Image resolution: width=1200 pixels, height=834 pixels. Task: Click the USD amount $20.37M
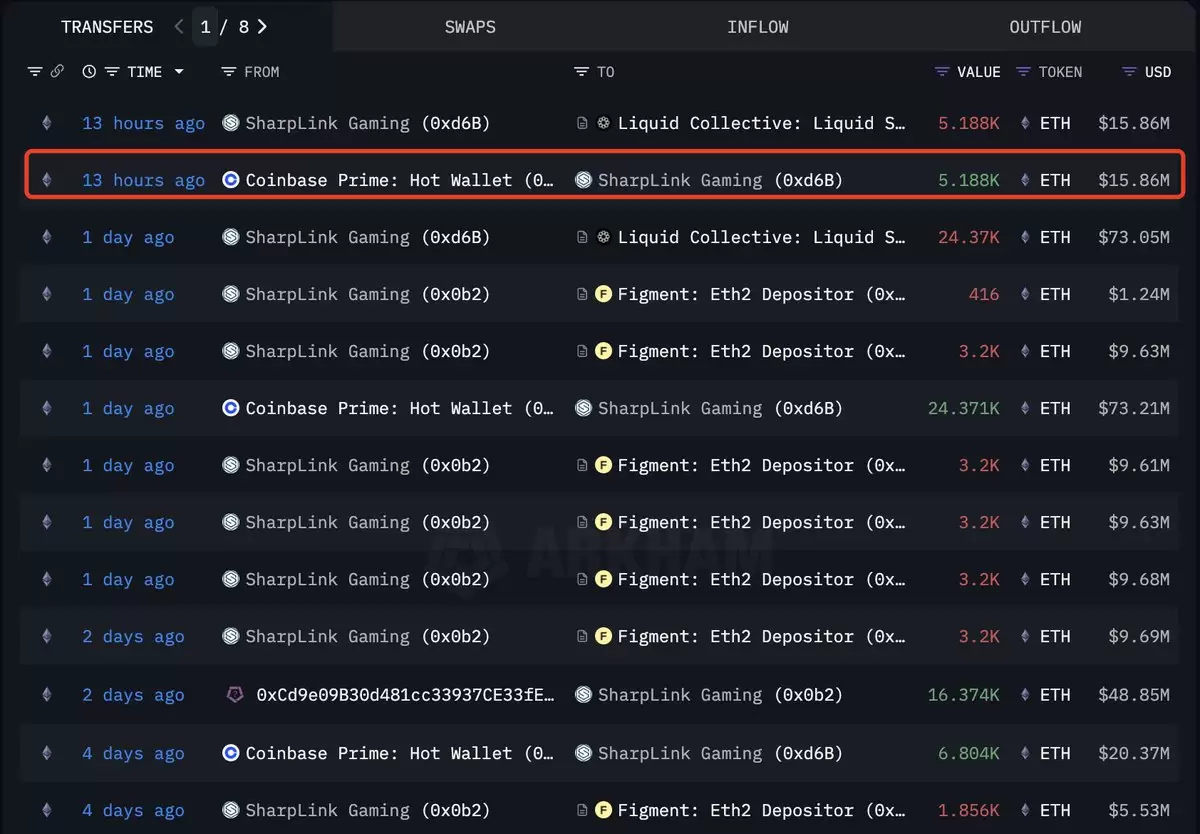pyautogui.click(x=1134, y=753)
